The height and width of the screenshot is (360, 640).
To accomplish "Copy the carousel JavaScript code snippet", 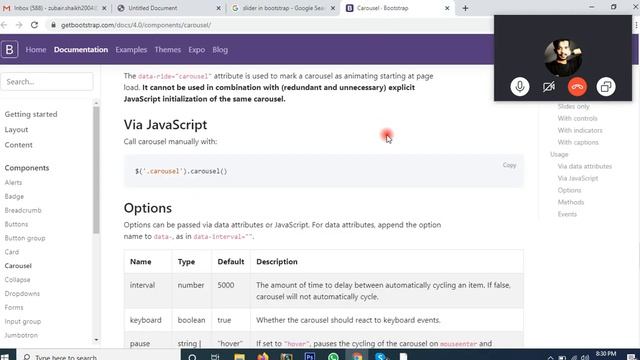I will pos(509,165).
